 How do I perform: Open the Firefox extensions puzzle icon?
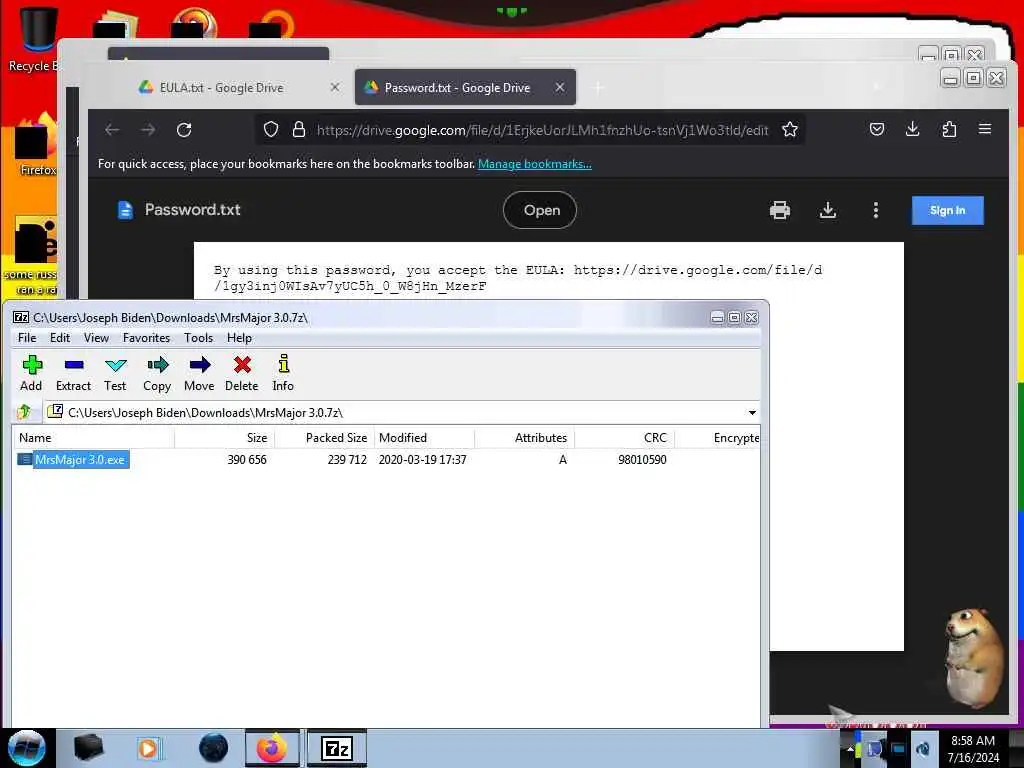tap(949, 129)
